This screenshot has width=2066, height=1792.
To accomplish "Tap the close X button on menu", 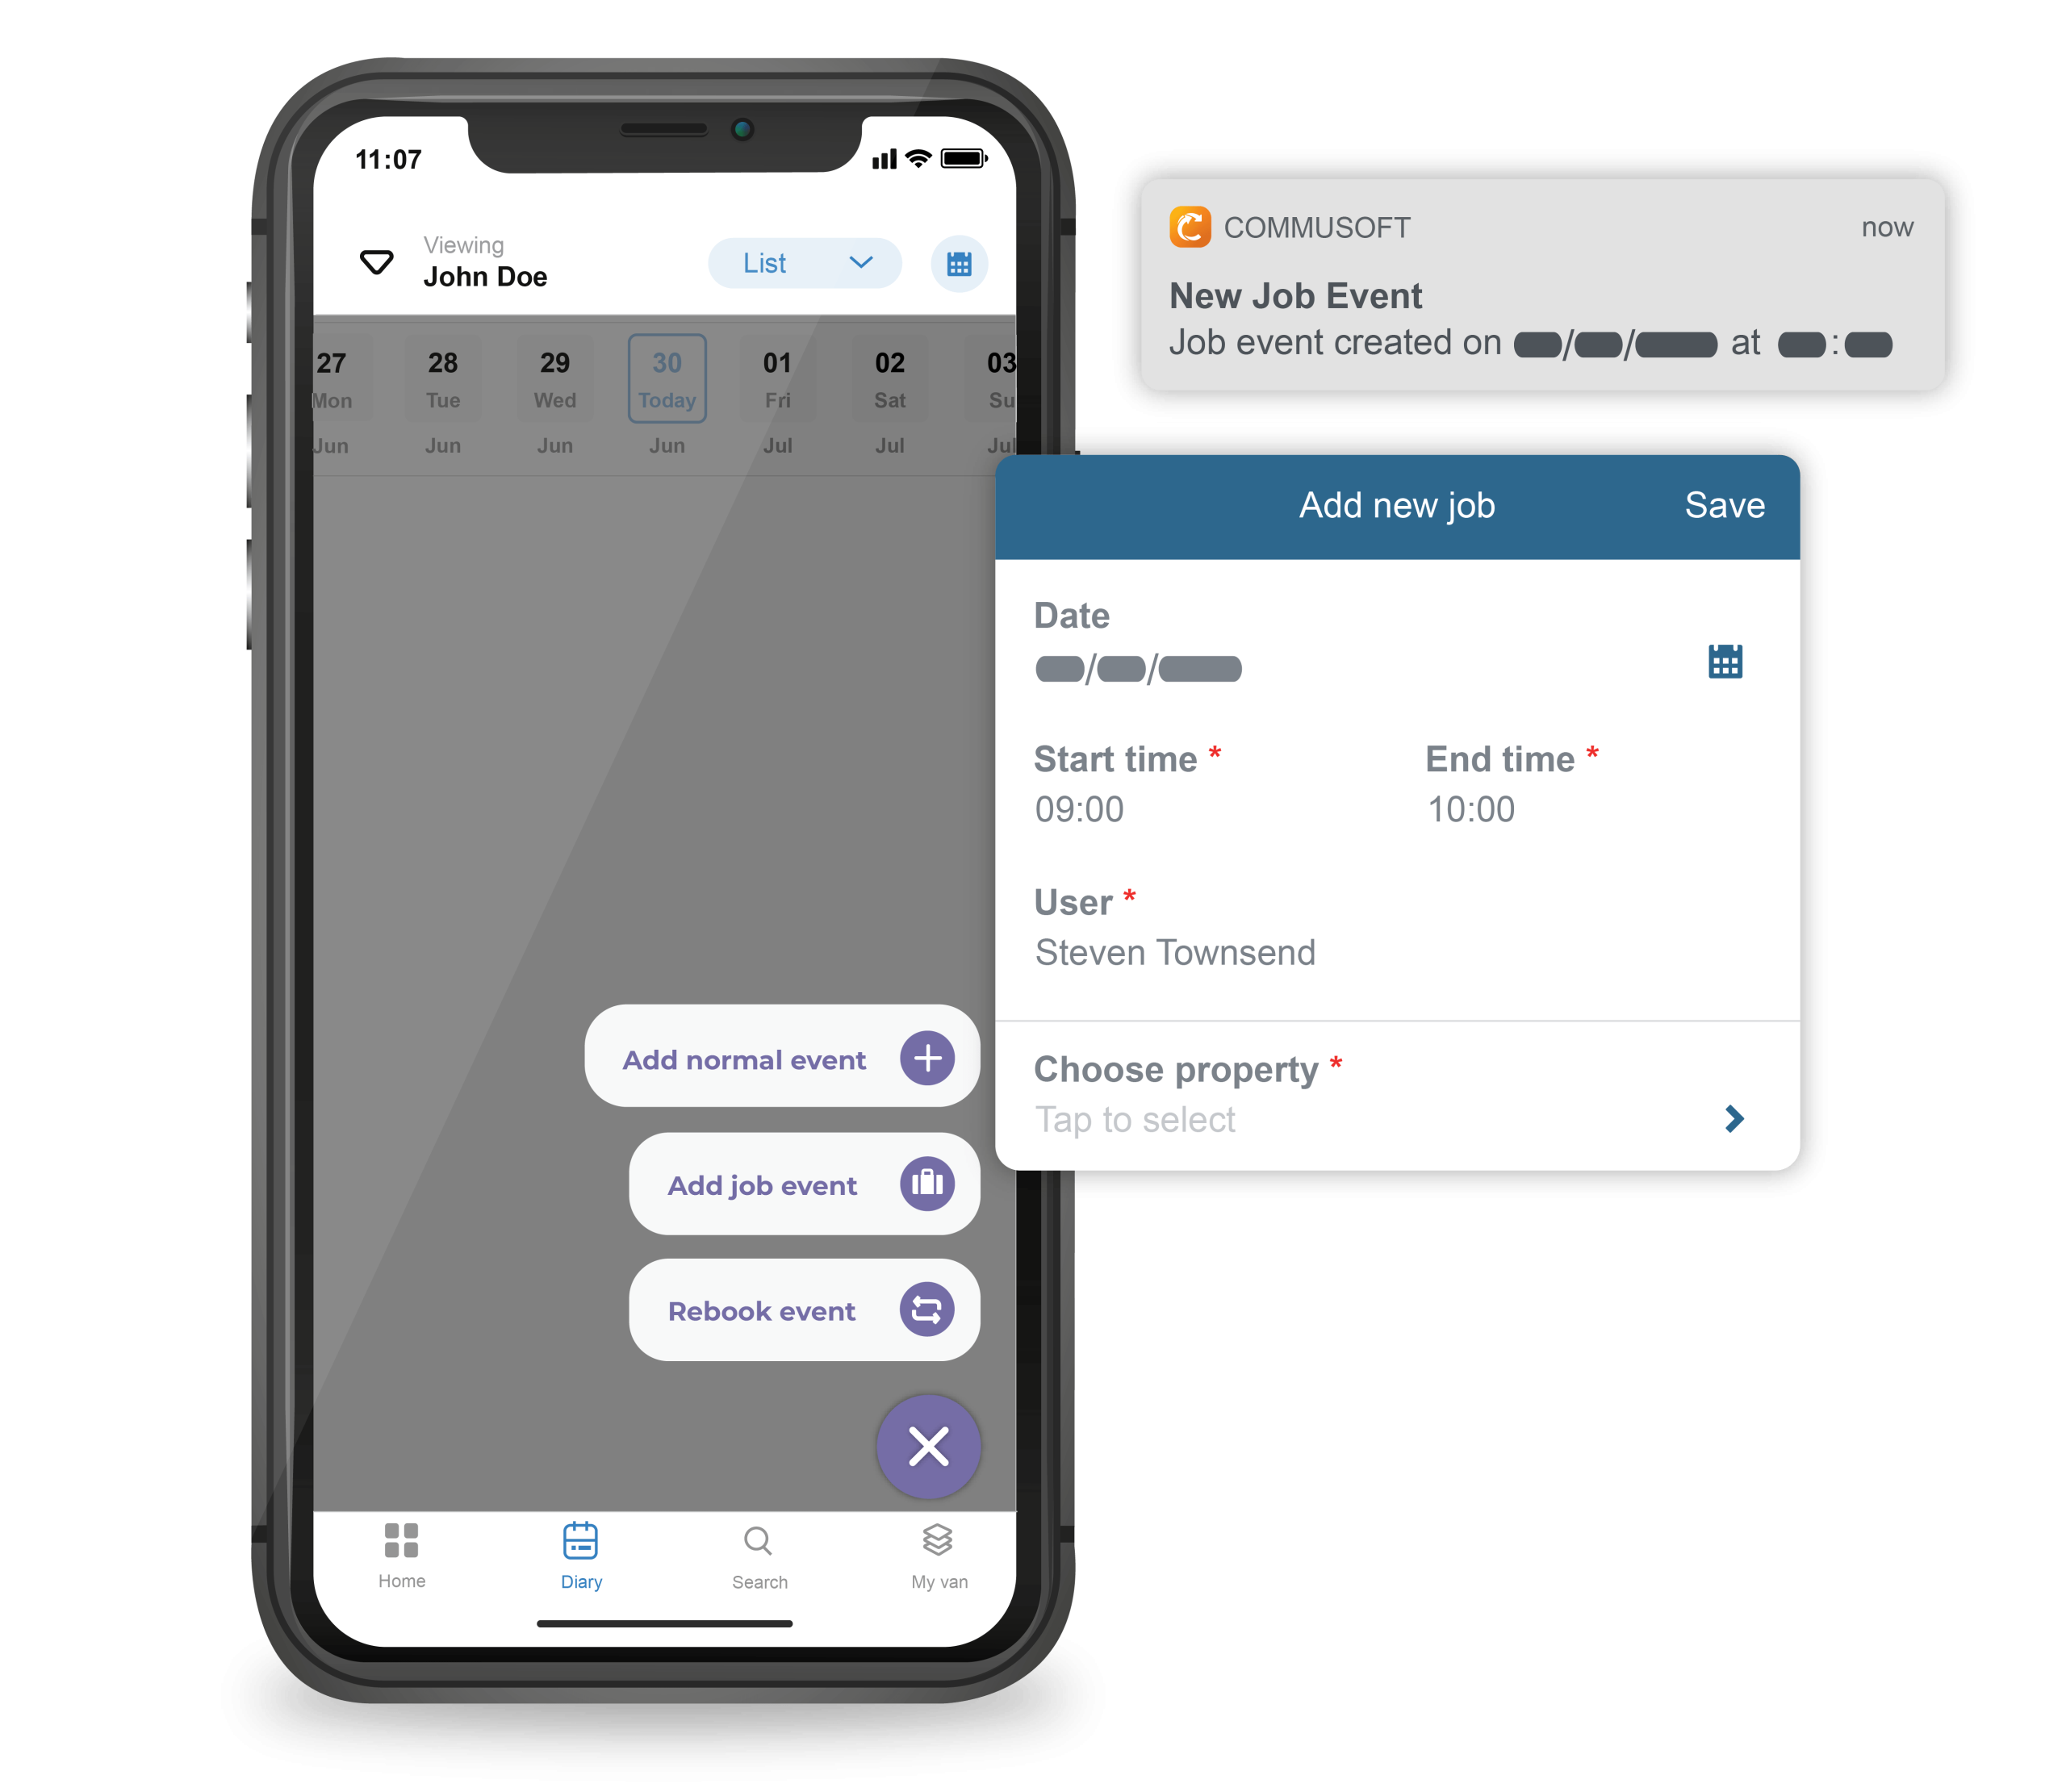I will pos(926,1446).
